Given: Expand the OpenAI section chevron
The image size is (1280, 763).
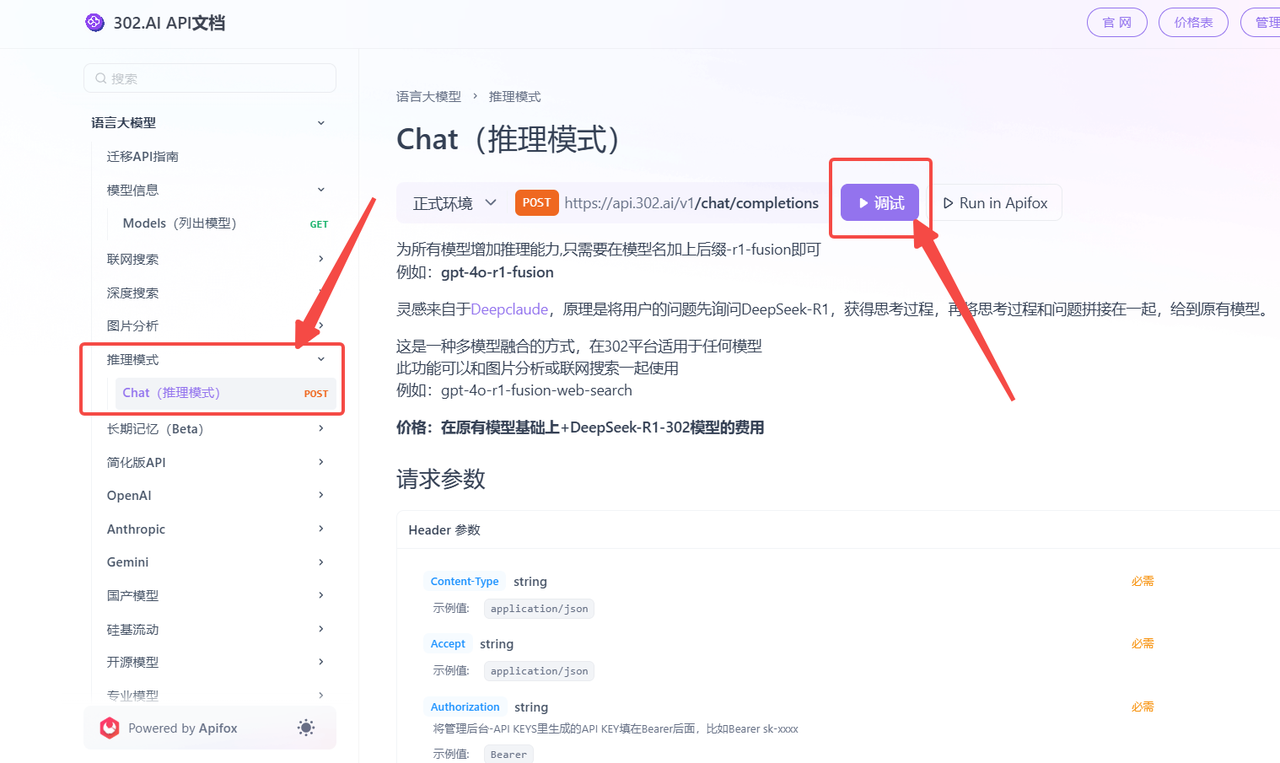Looking at the screenshot, I should click(x=321, y=495).
